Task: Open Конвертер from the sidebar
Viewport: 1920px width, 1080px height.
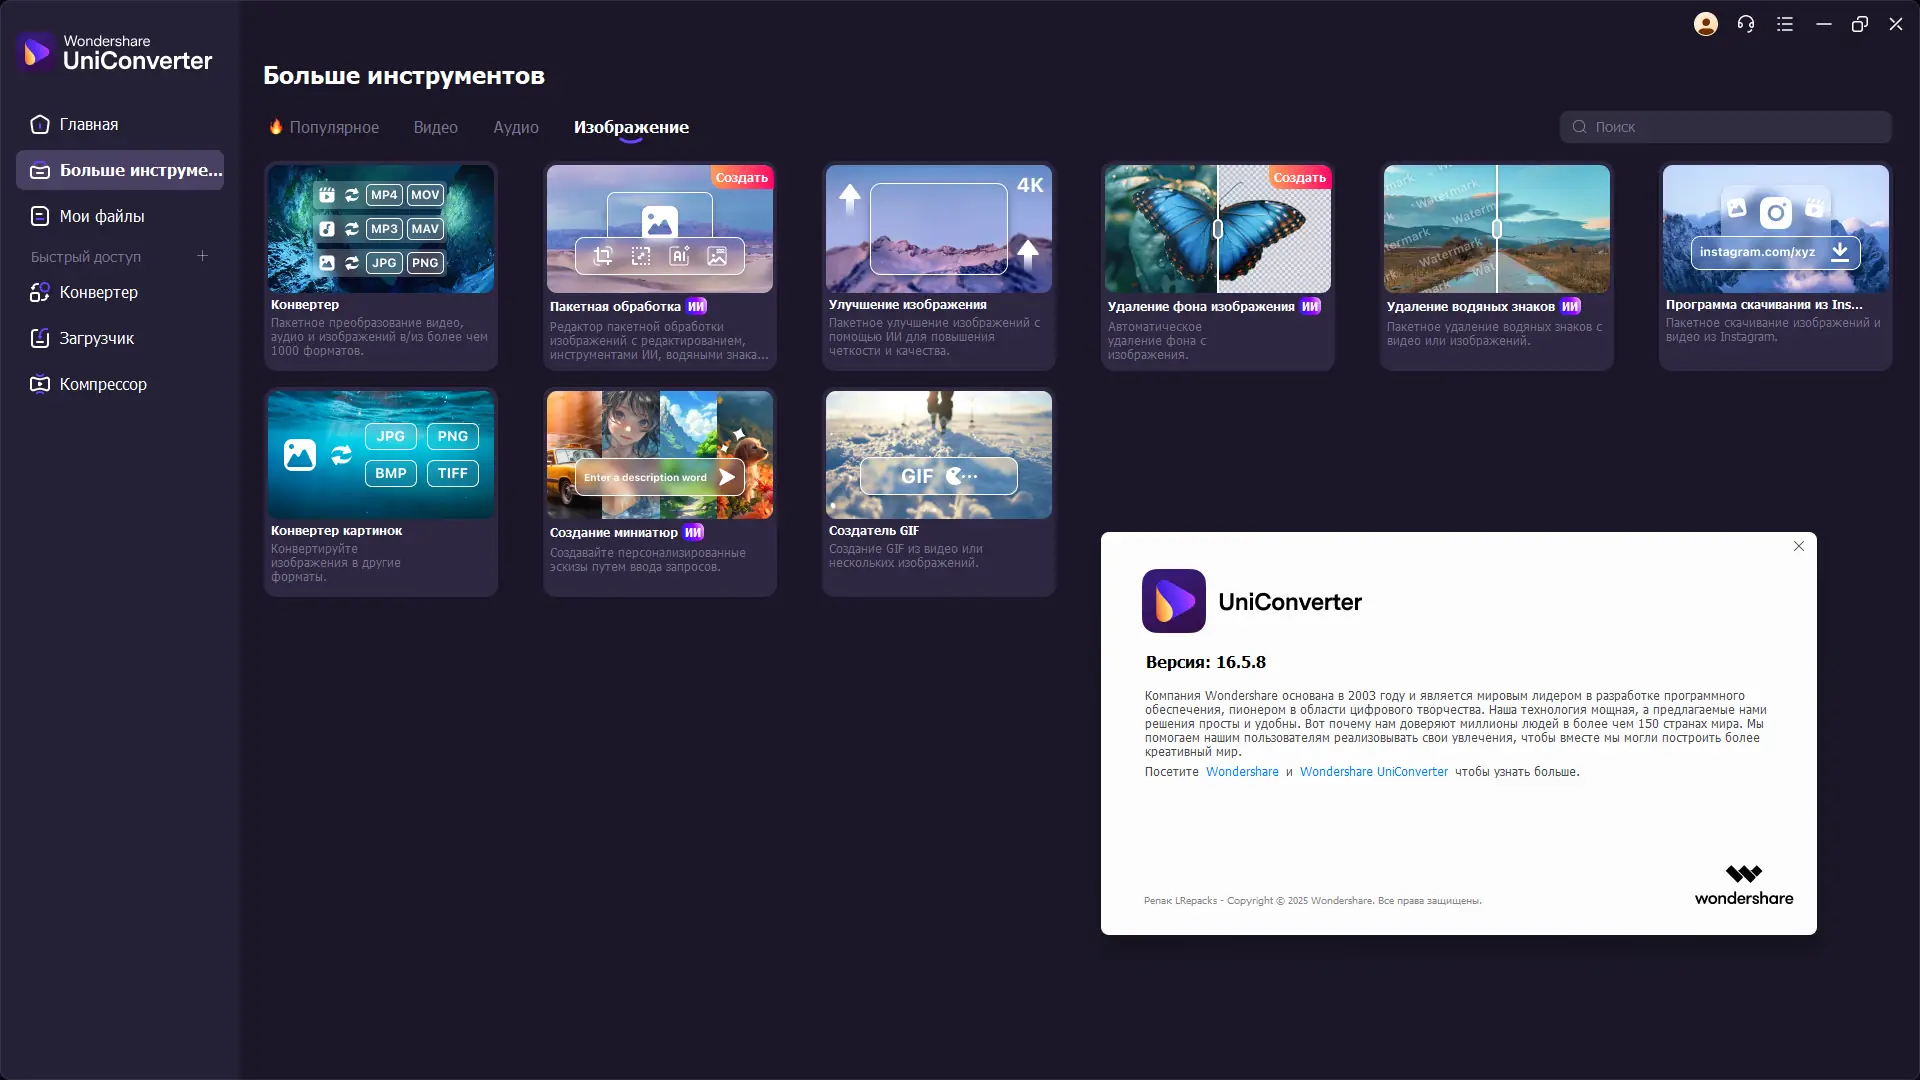Action: (x=98, y=292)
